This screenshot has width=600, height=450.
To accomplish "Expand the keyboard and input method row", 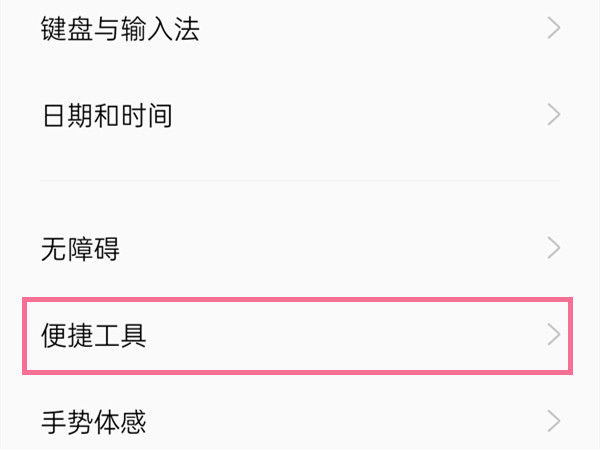I will [x=300, y=29].
